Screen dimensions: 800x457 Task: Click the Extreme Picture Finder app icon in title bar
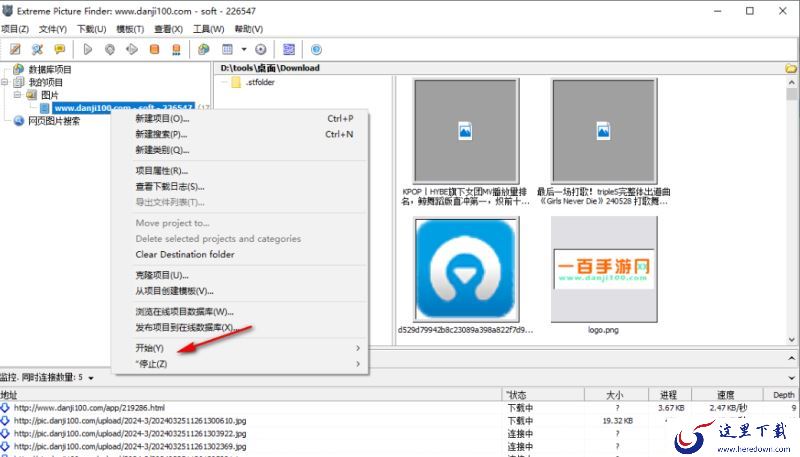[x=7, y=10]
